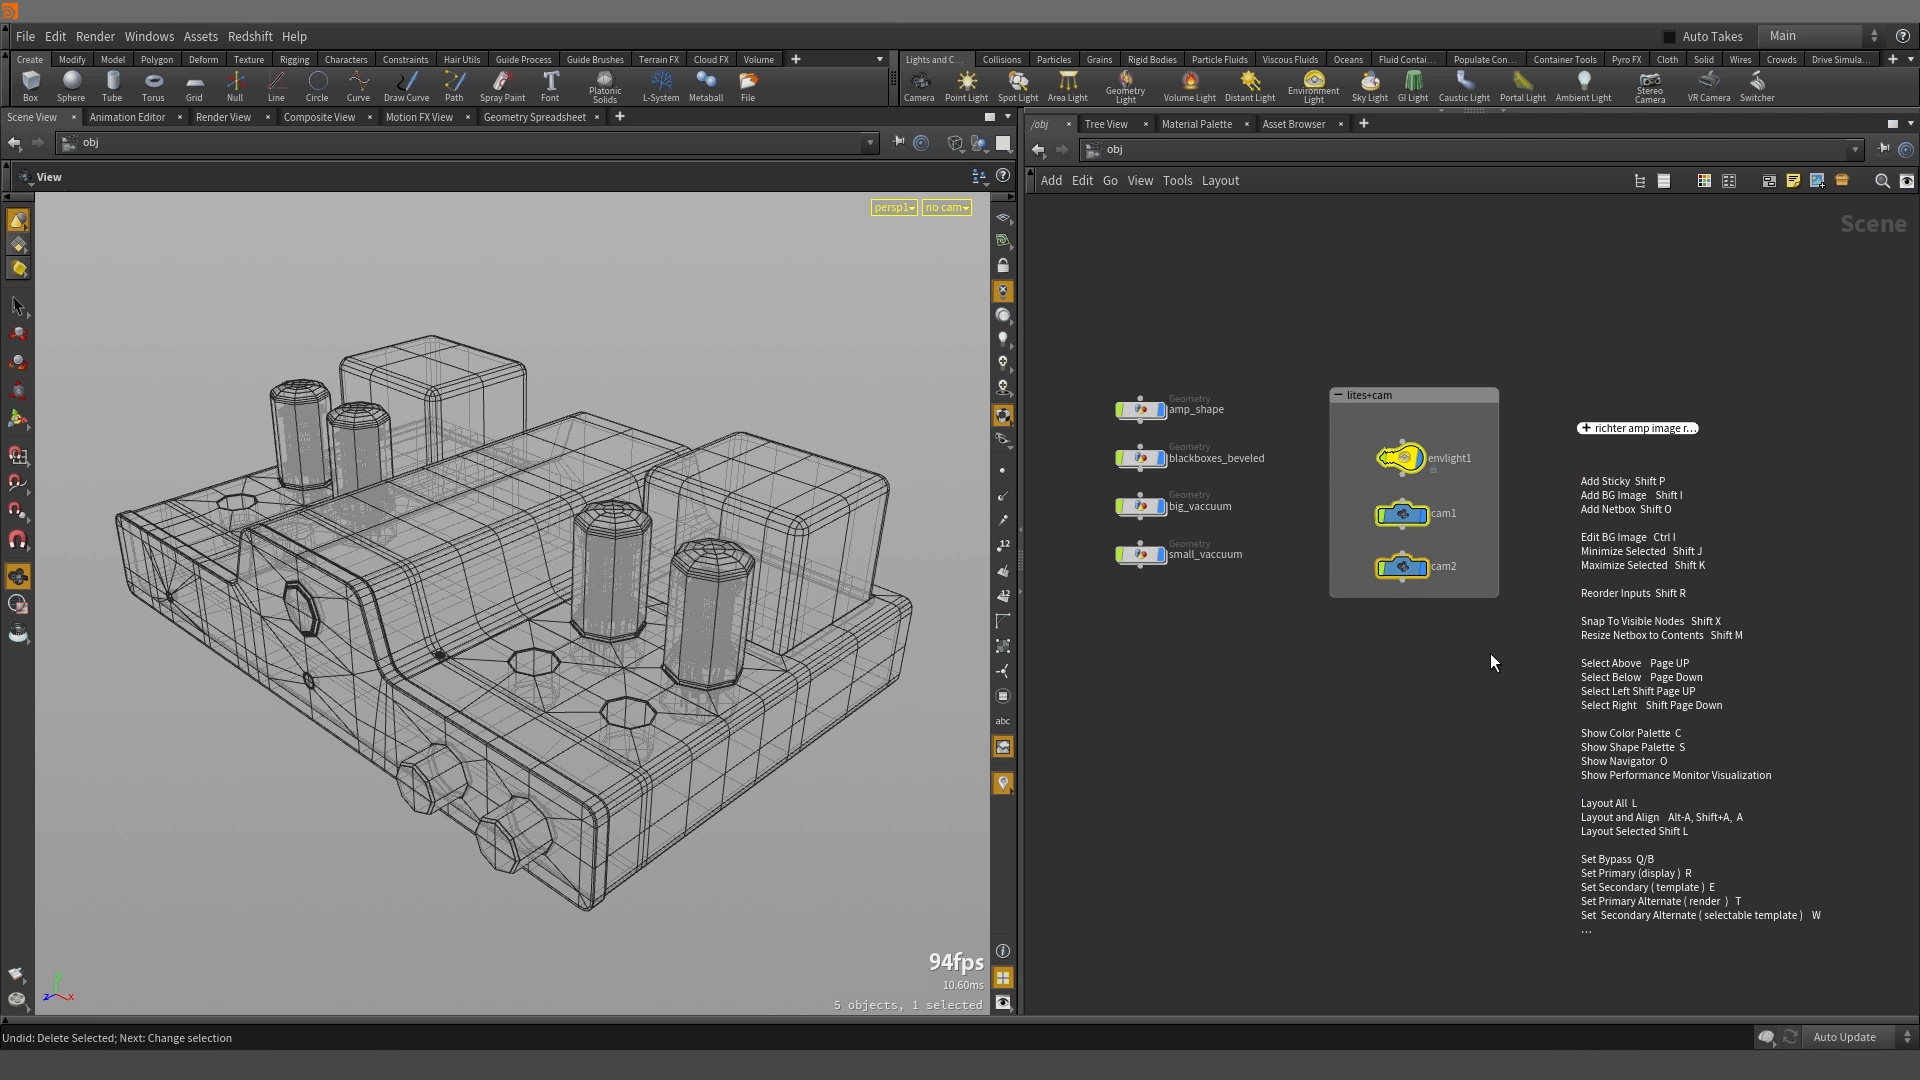The height and width of the screenshot is (1080, 1920).
Task: Open the Layout menu in network editor
Action: point(1220,181)
